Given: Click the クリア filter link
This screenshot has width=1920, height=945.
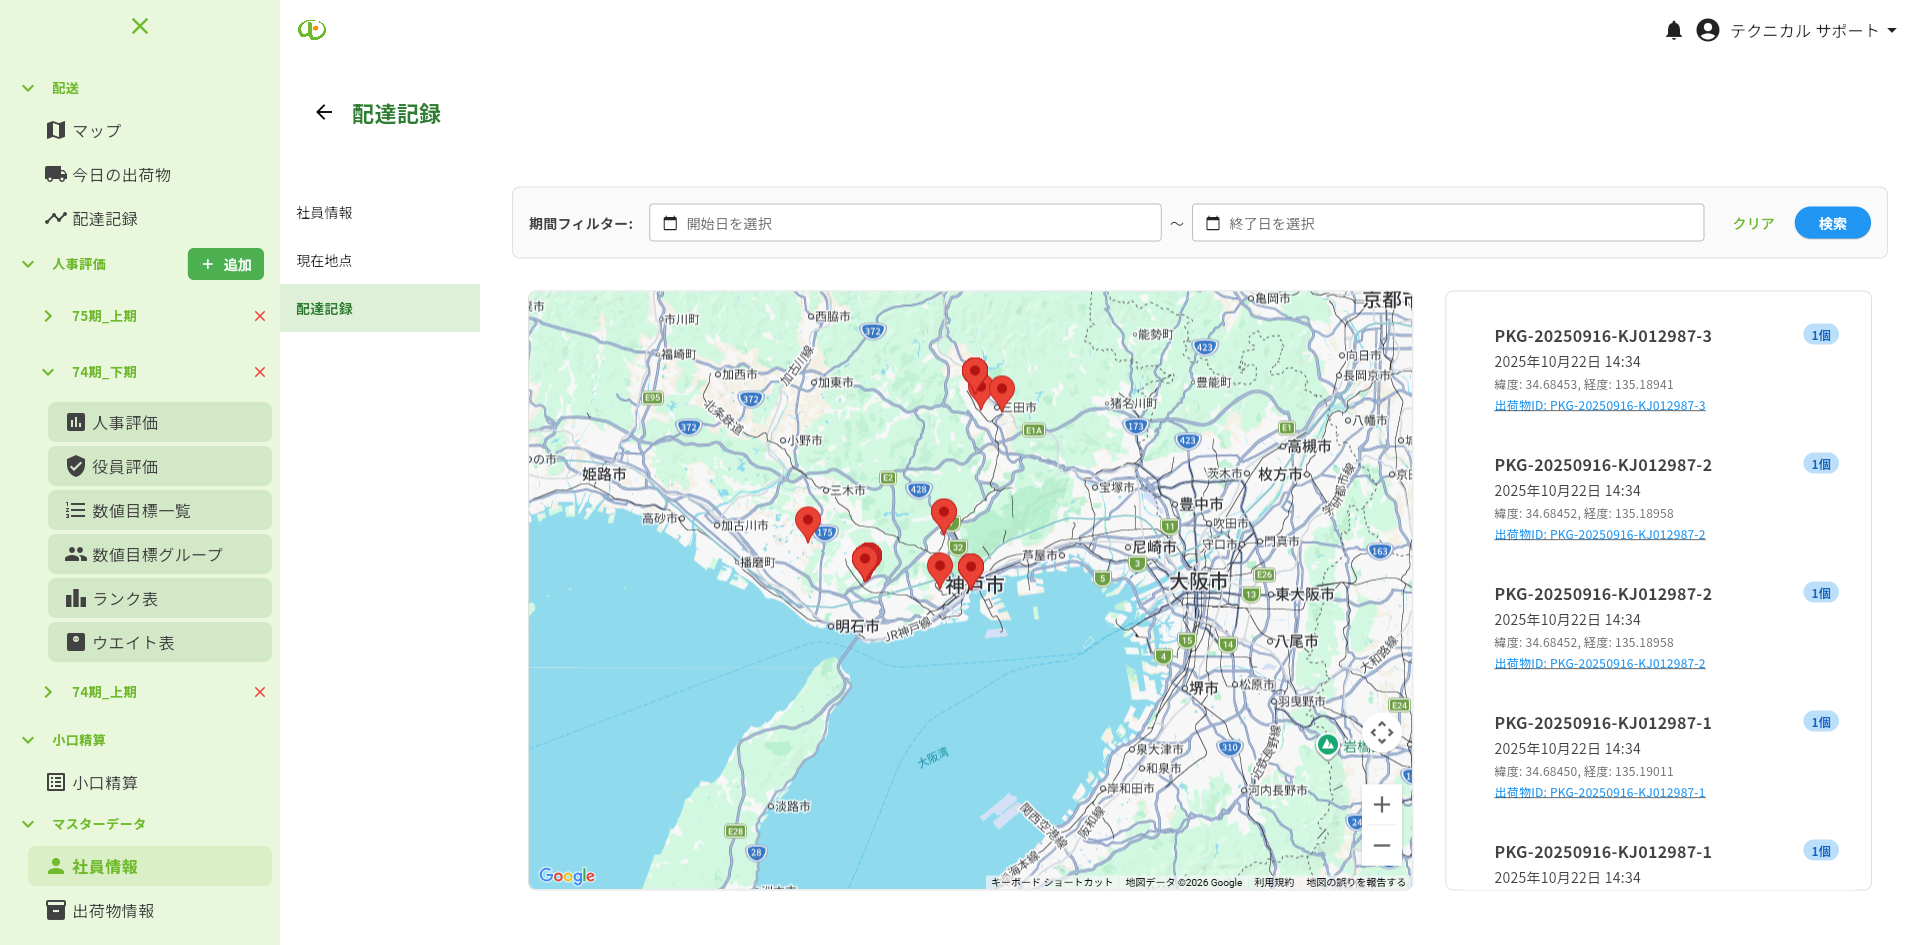Looking at the screenshot, I should pyautogui.click(x=1752, y=223).
